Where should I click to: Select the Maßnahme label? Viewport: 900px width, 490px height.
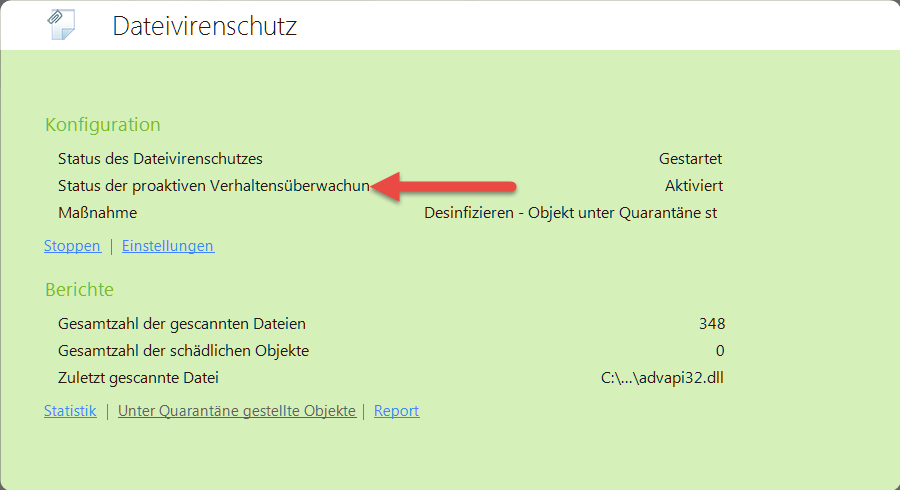(97, 213)
